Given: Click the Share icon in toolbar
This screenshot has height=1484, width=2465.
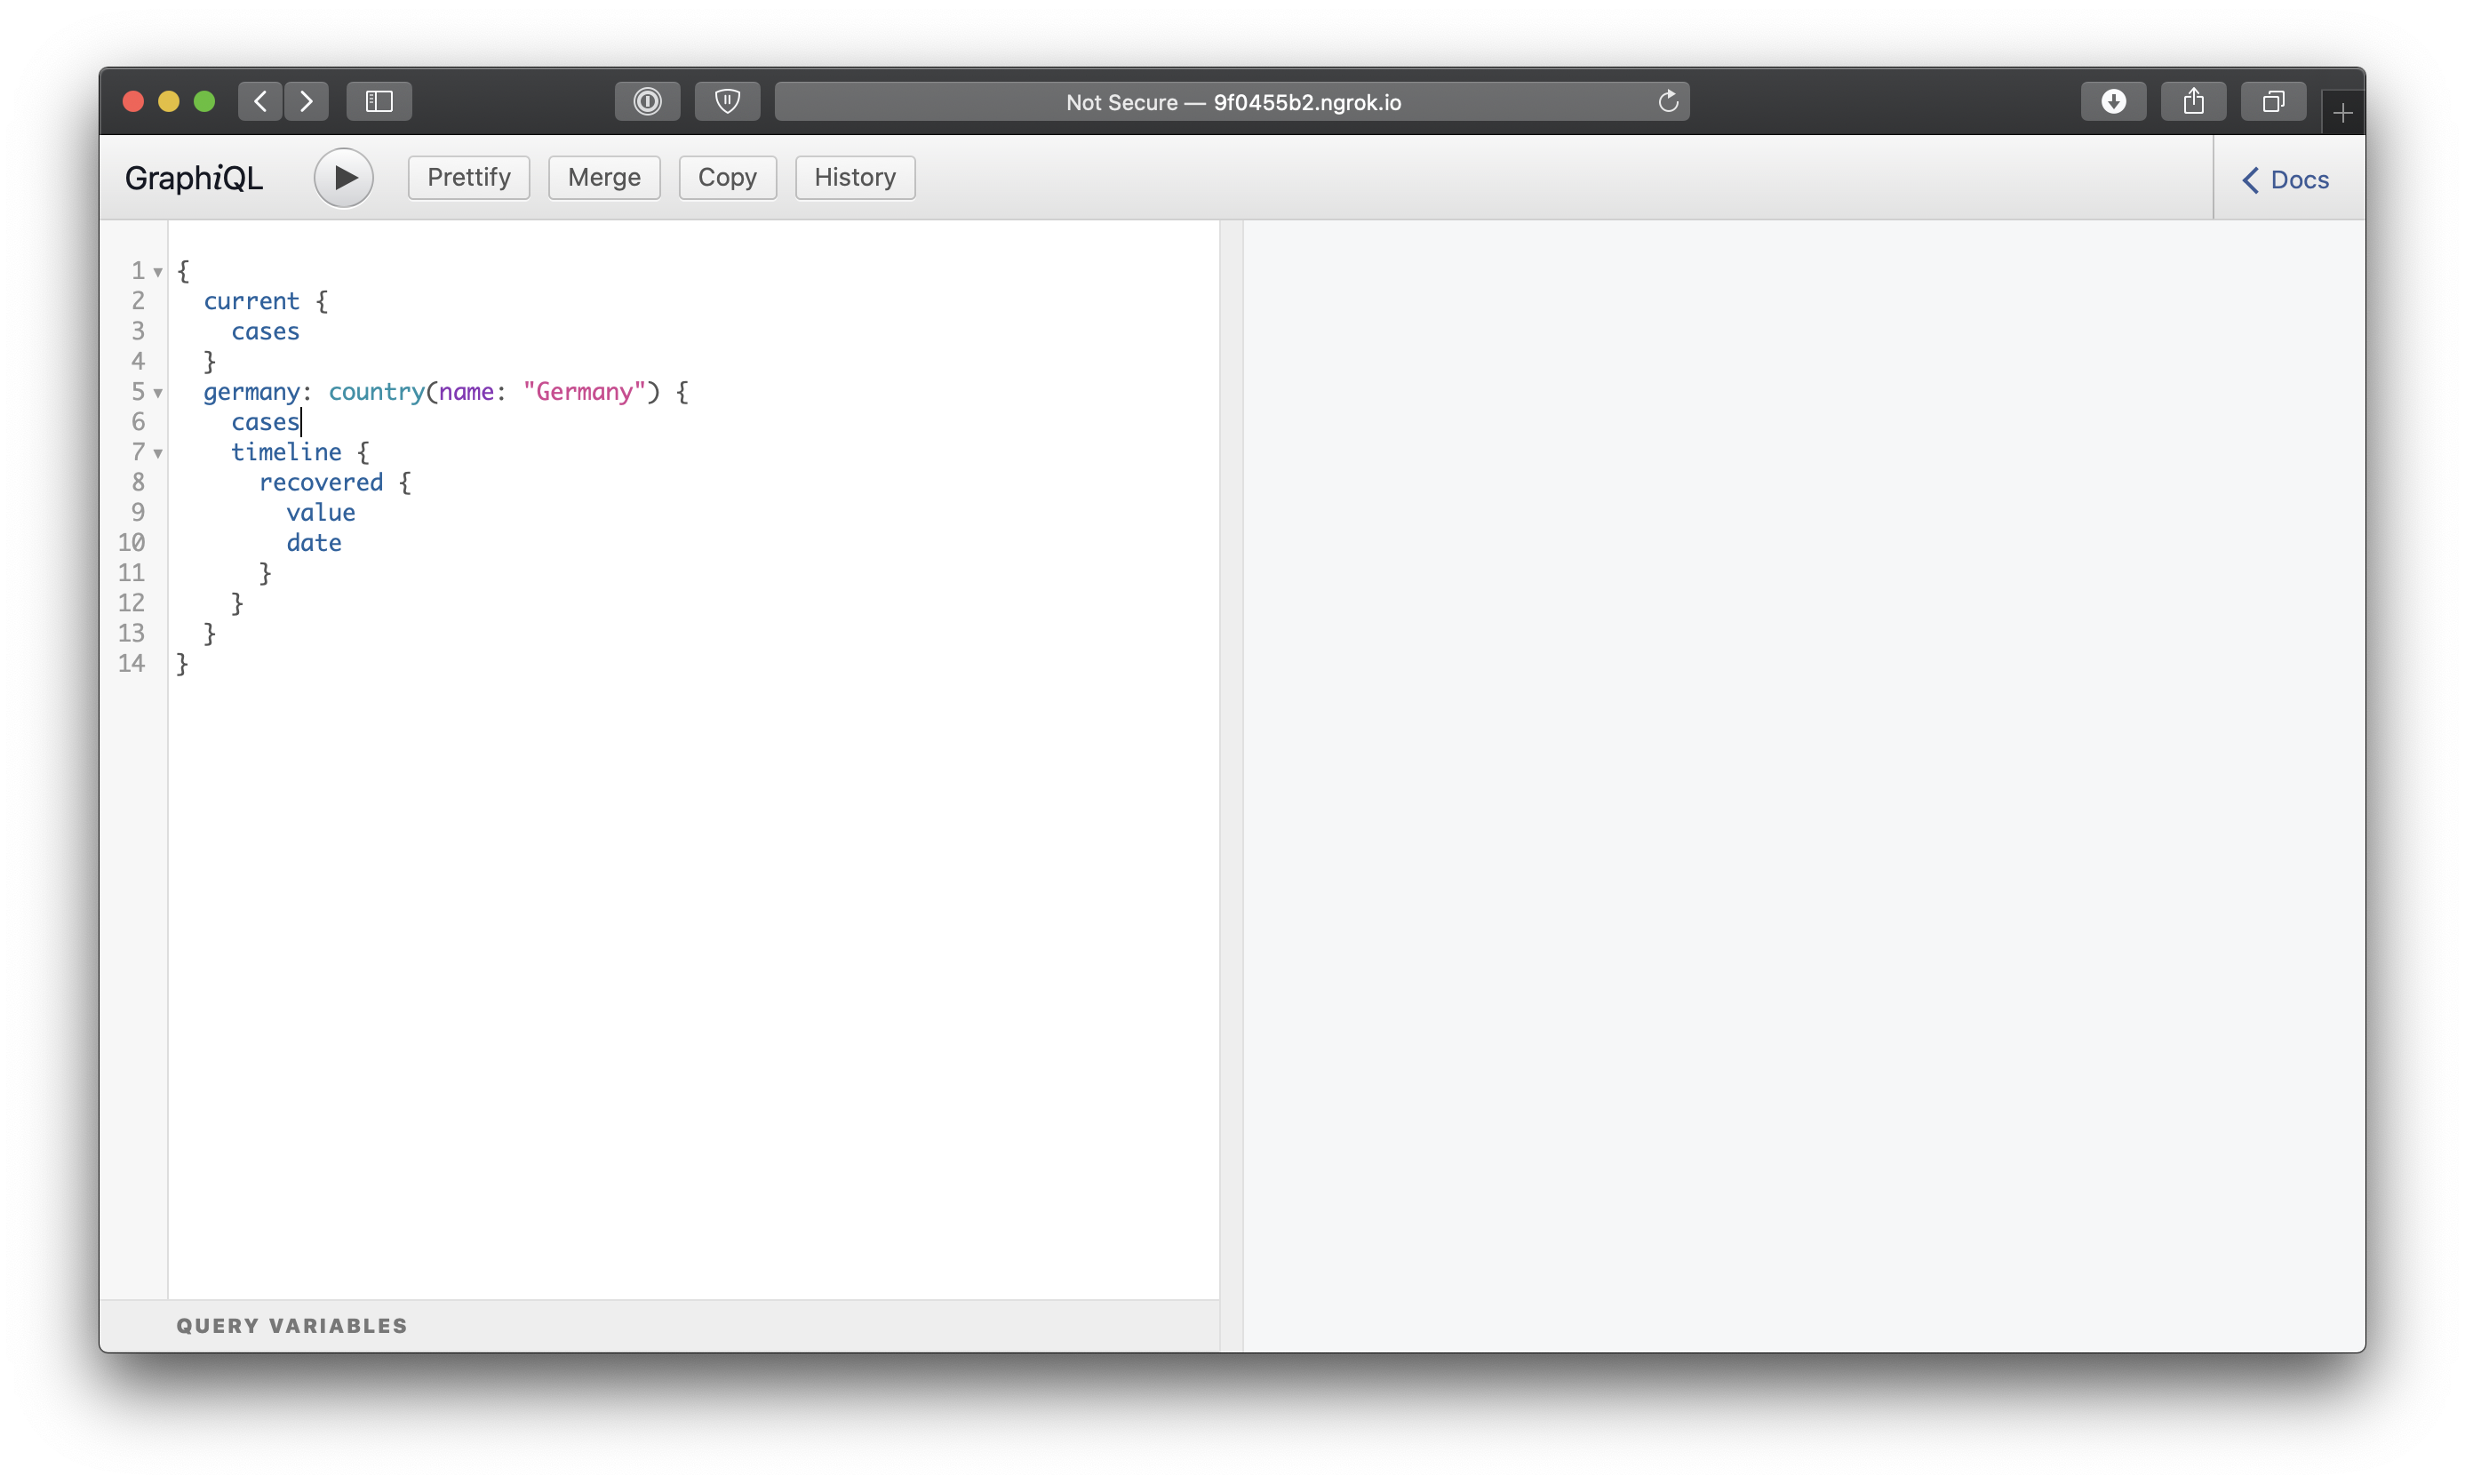Looking at the screenshot, I should pos(2193,101).
